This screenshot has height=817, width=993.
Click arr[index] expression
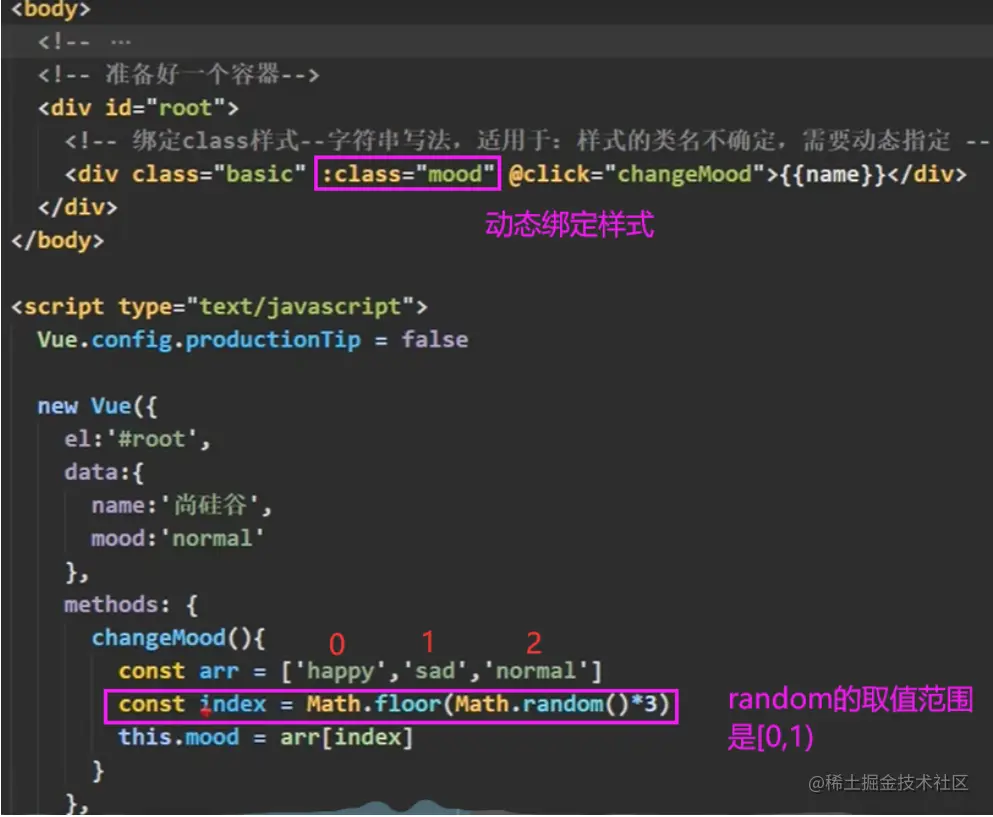[x=346, y=737]
